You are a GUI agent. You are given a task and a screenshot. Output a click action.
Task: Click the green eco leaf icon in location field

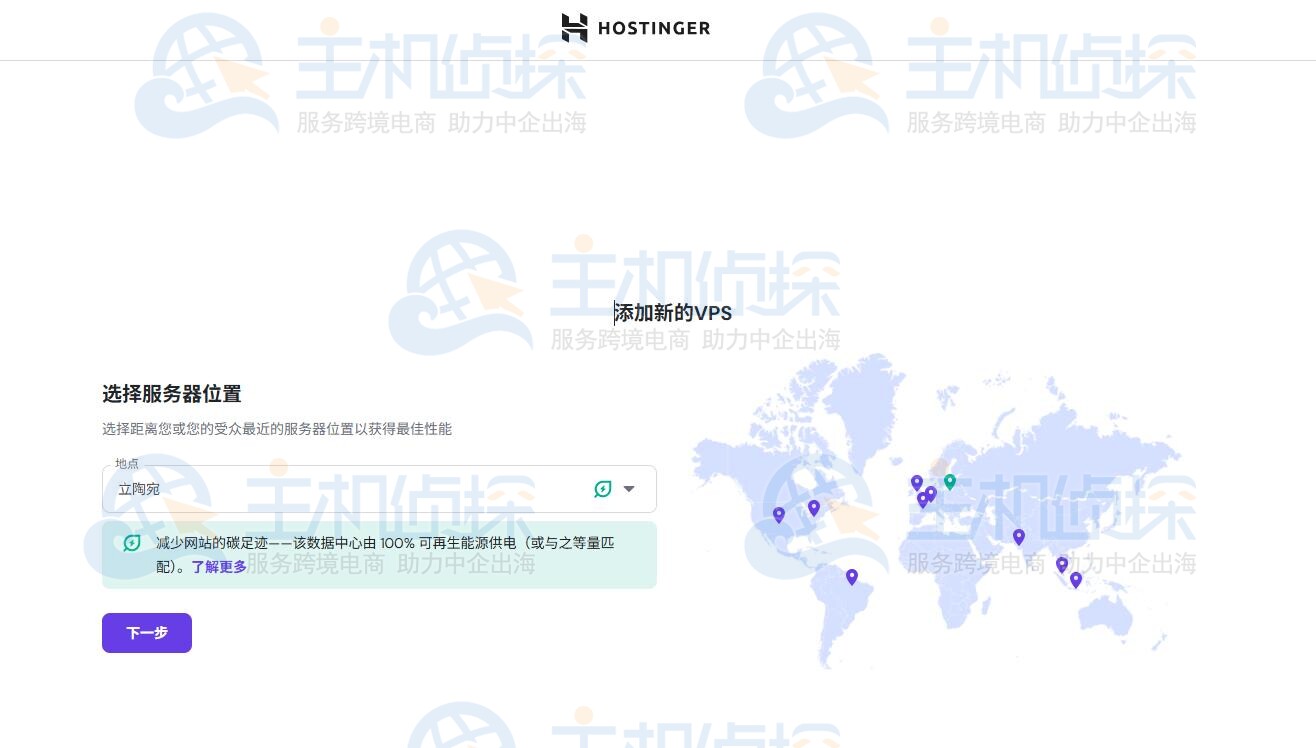click(x=602, y=489)
